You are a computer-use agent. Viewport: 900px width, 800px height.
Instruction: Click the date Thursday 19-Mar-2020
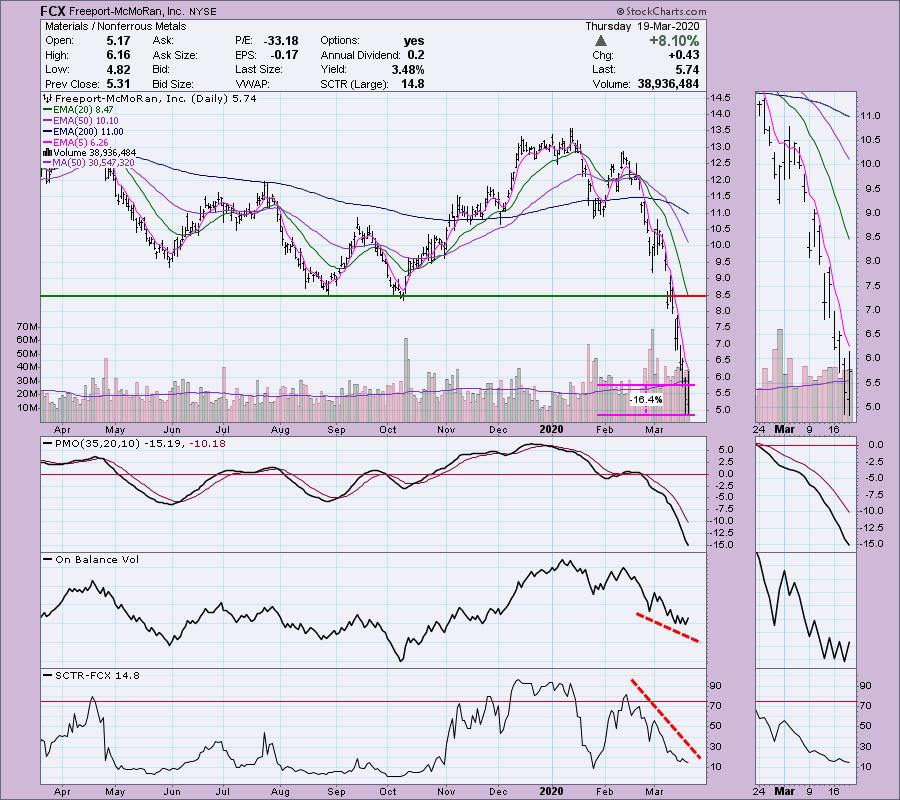point(642,26)
